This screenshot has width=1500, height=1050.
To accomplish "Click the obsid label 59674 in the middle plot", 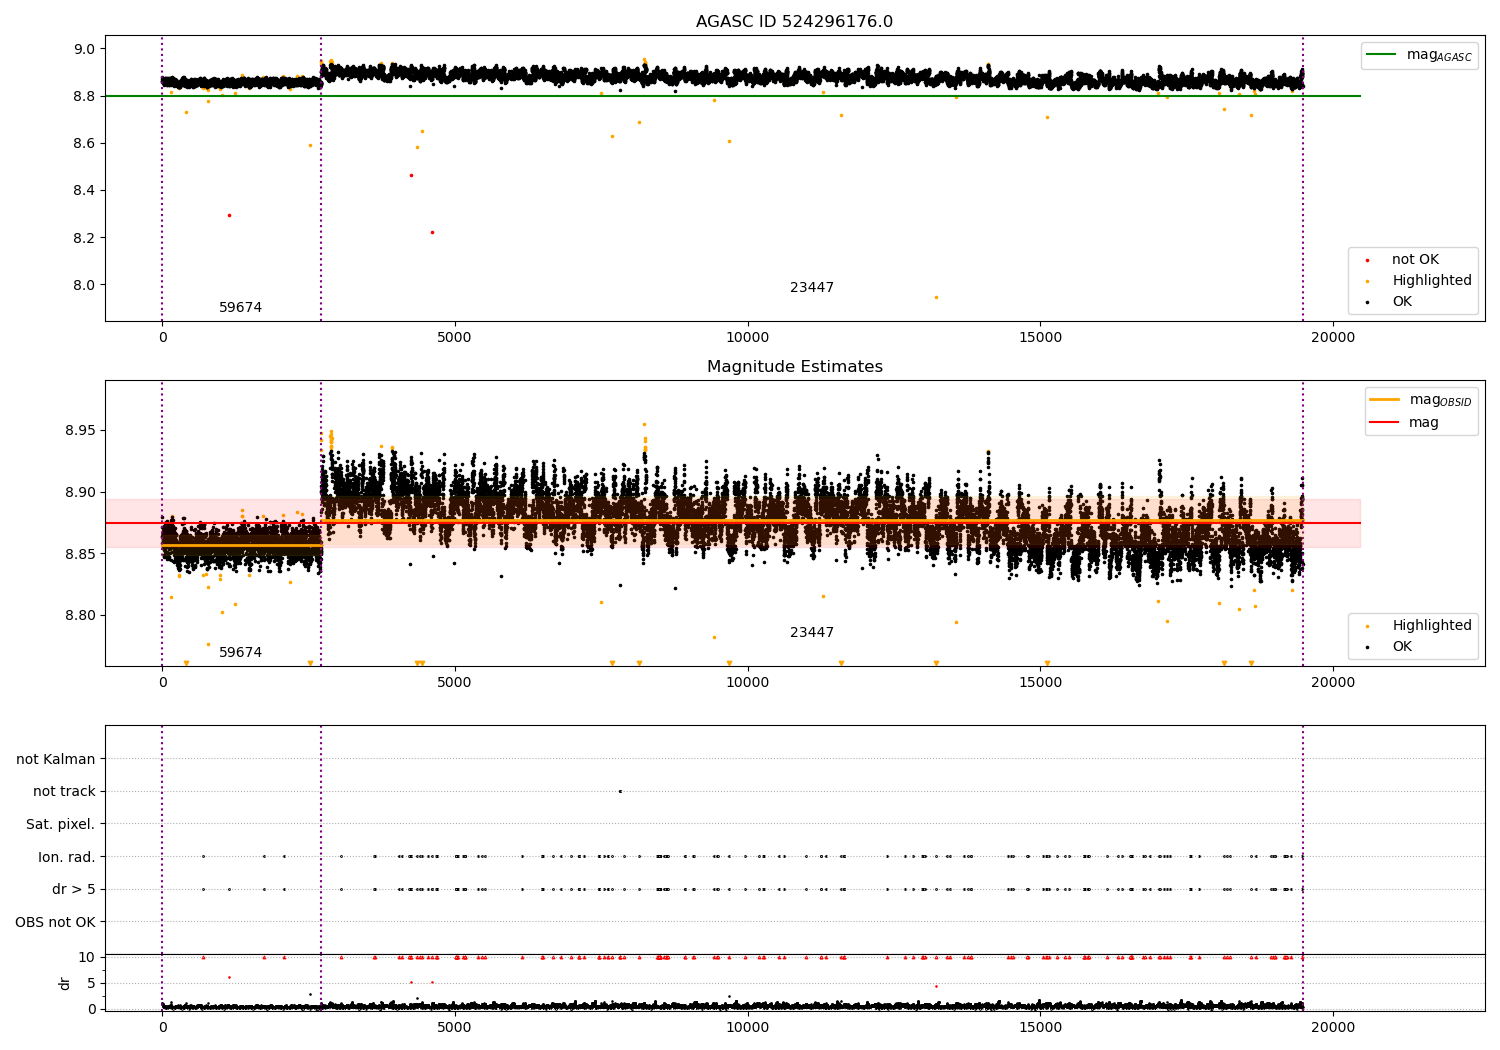I will point(240,653).
